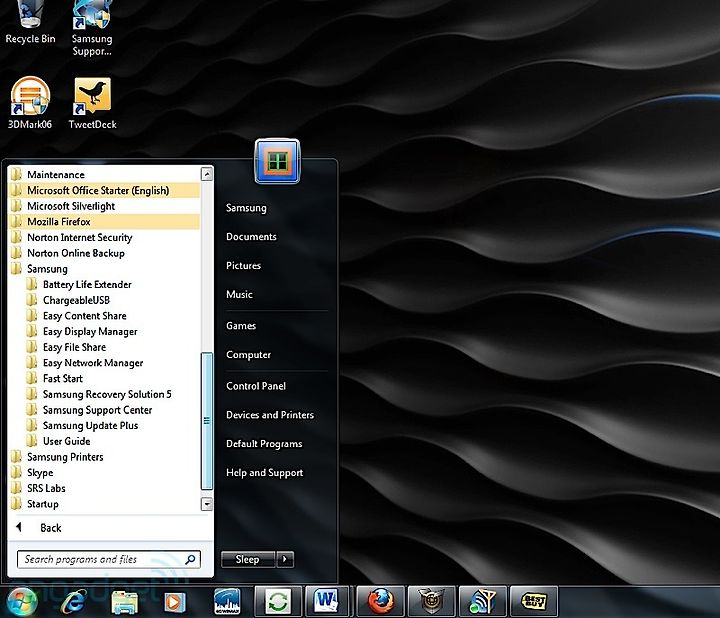Open the User Guide subfolder
This screenshot has height=618, width=720.
[x=104, y=441]
